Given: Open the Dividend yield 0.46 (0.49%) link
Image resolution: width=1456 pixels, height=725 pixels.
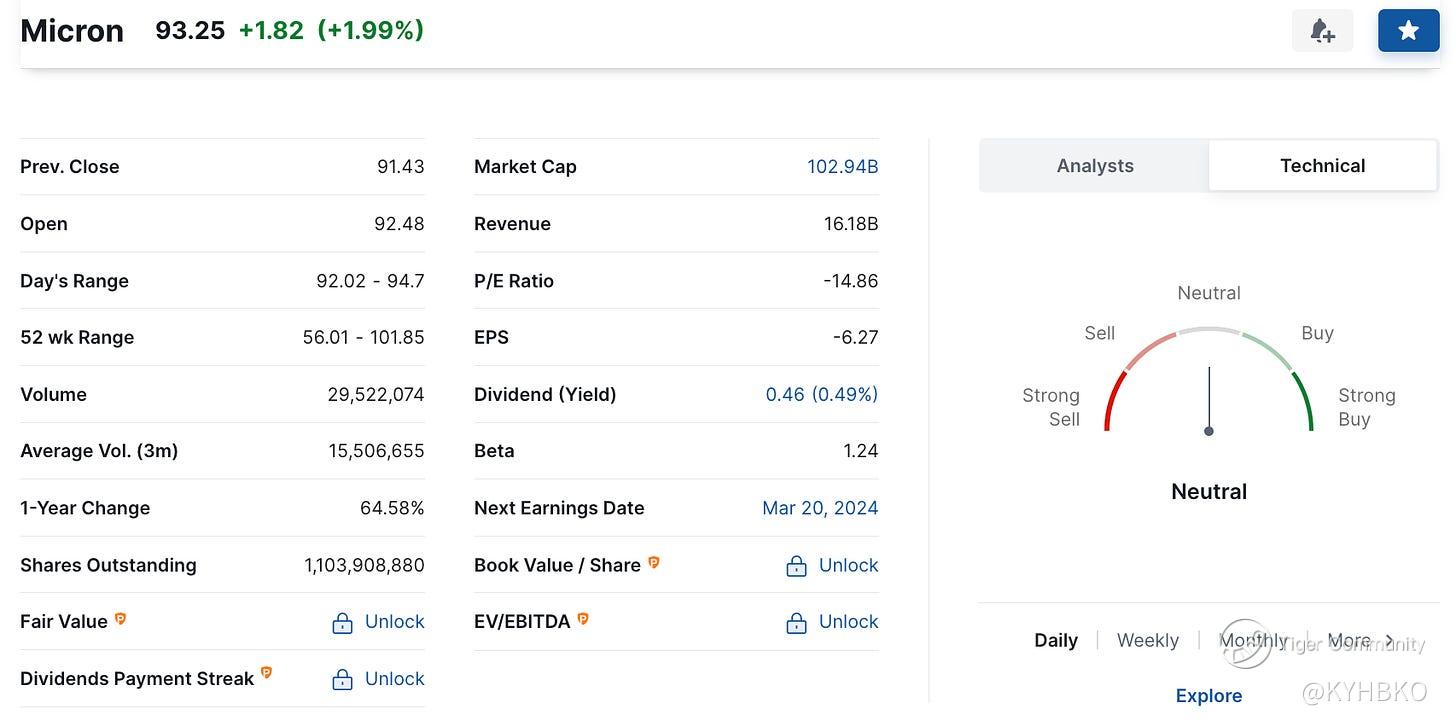Looking at the screenshot, I should 822,395.
